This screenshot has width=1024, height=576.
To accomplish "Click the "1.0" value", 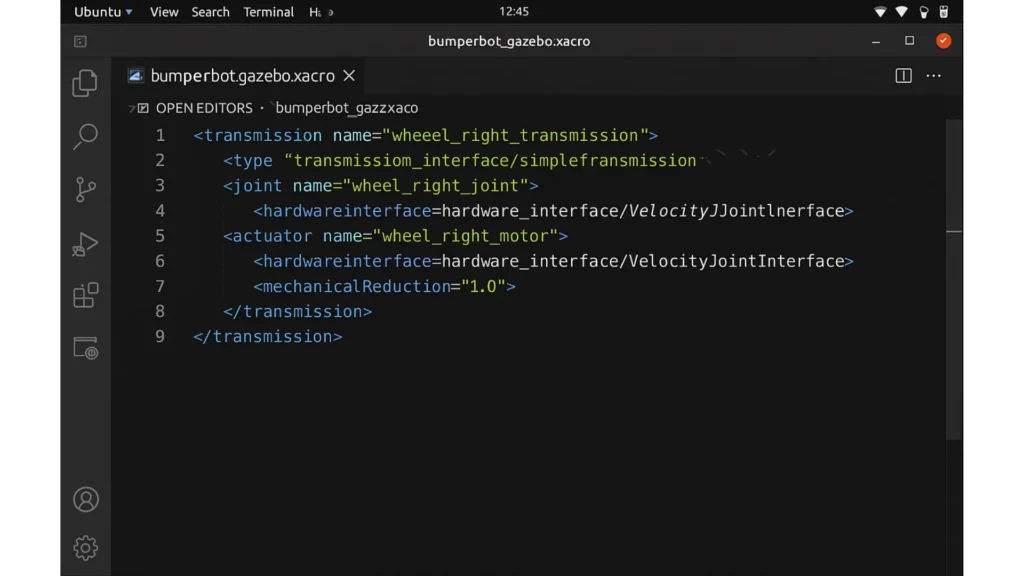I will pos(483,286).
